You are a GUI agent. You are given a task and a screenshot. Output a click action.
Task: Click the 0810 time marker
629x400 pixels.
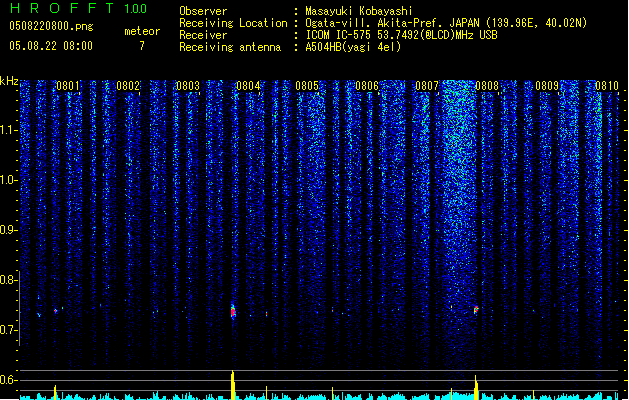pos(607,86)
